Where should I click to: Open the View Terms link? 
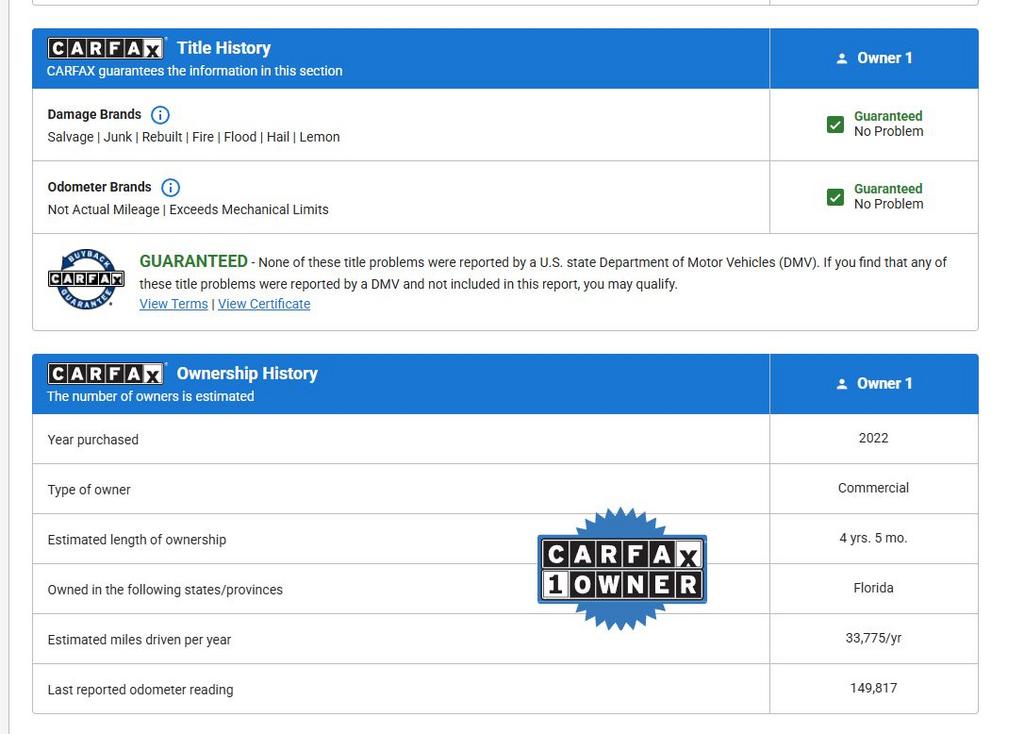coord(174,304)
